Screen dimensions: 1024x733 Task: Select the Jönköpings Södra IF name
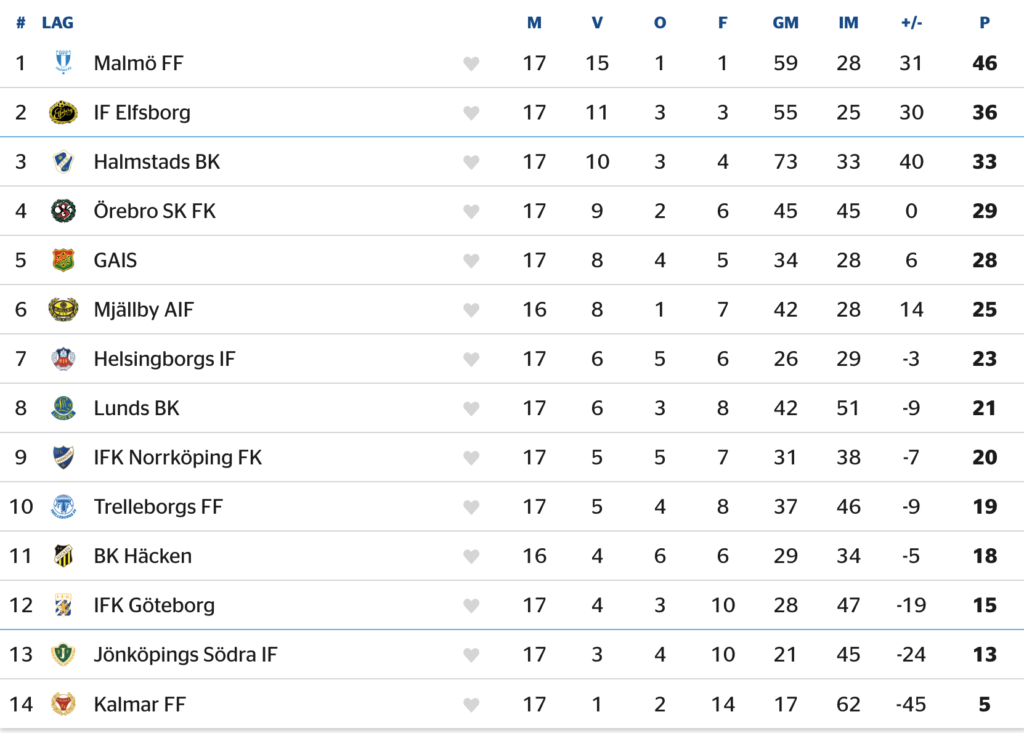tap(185, 654)
